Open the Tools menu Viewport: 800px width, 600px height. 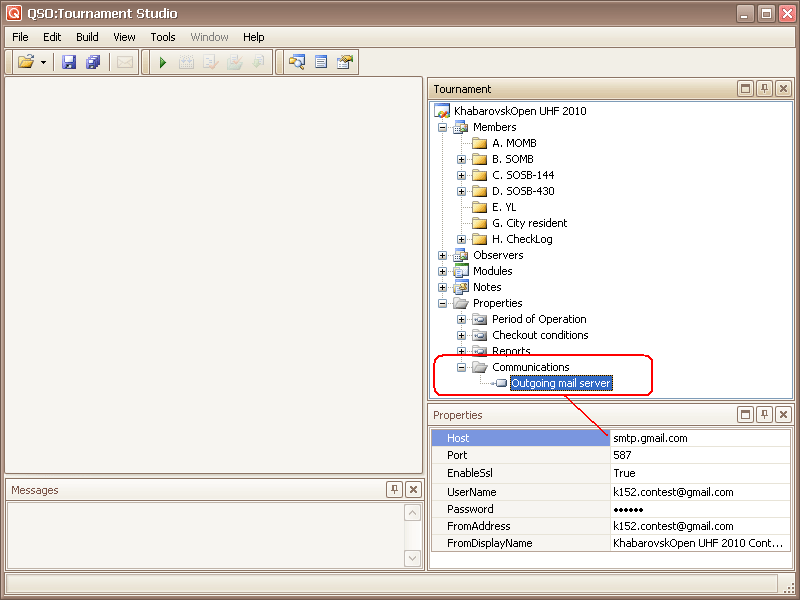tap(162, 37)
